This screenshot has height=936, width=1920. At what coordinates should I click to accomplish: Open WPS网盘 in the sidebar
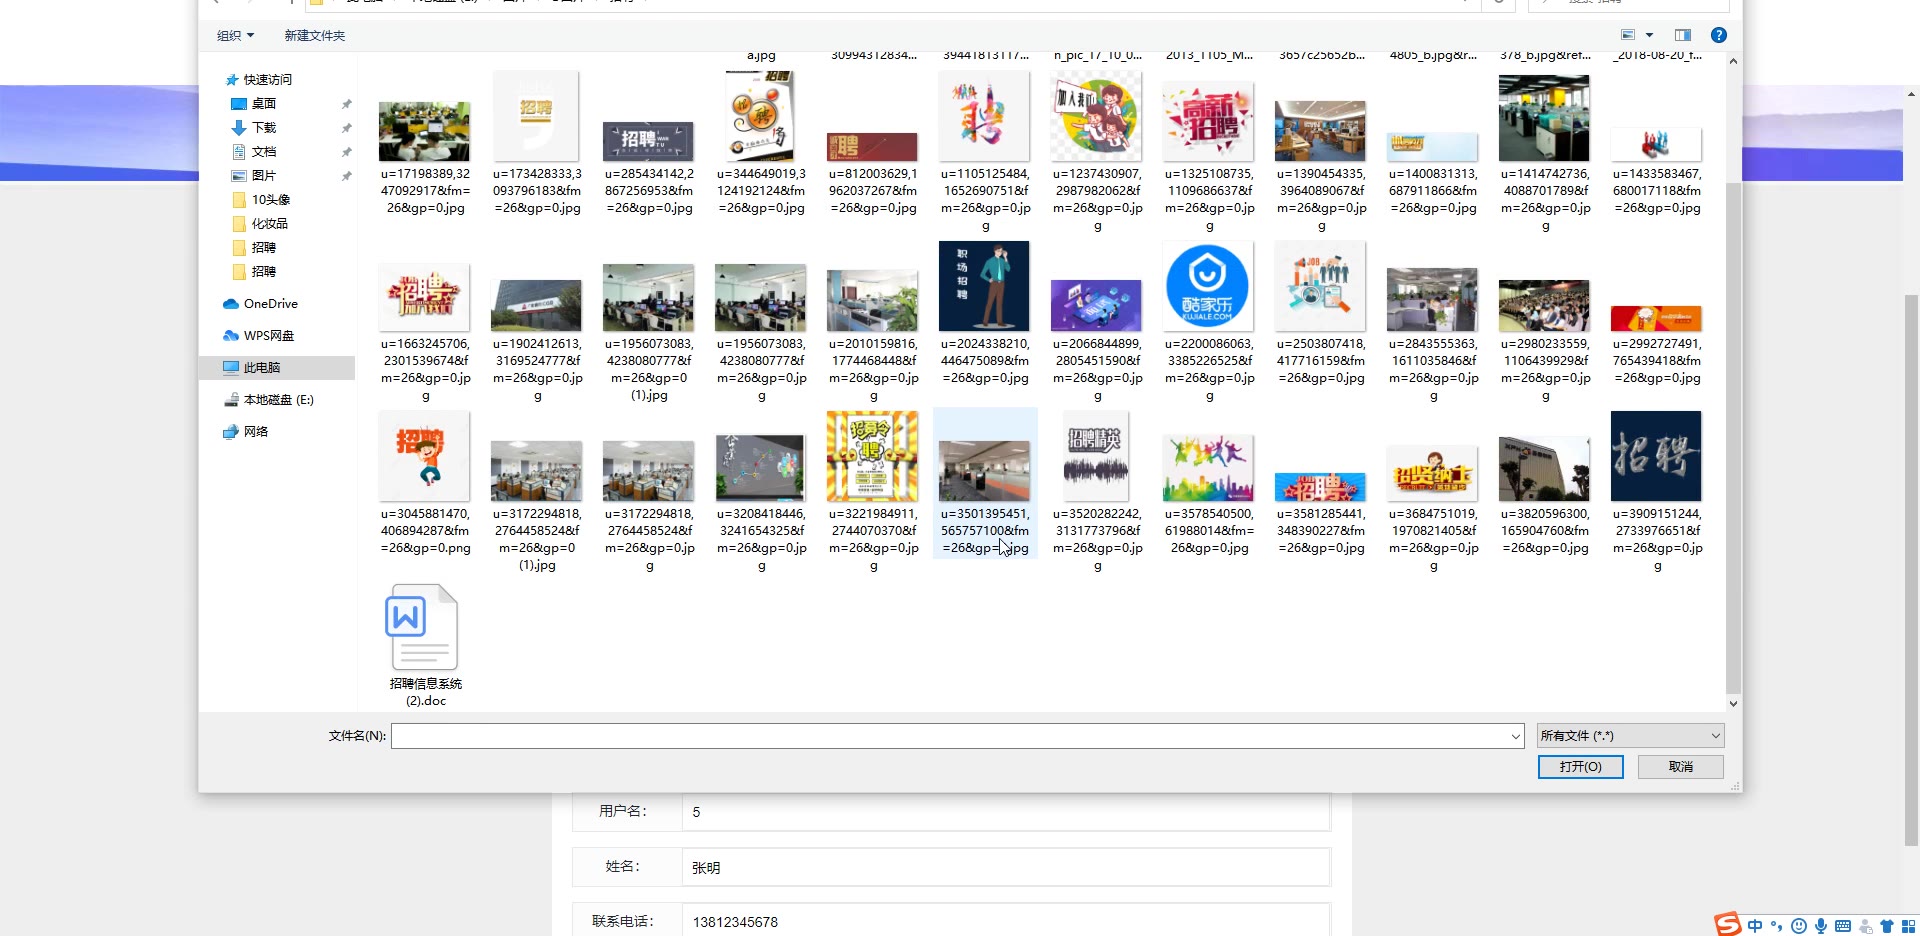click(x=268, y=336)
